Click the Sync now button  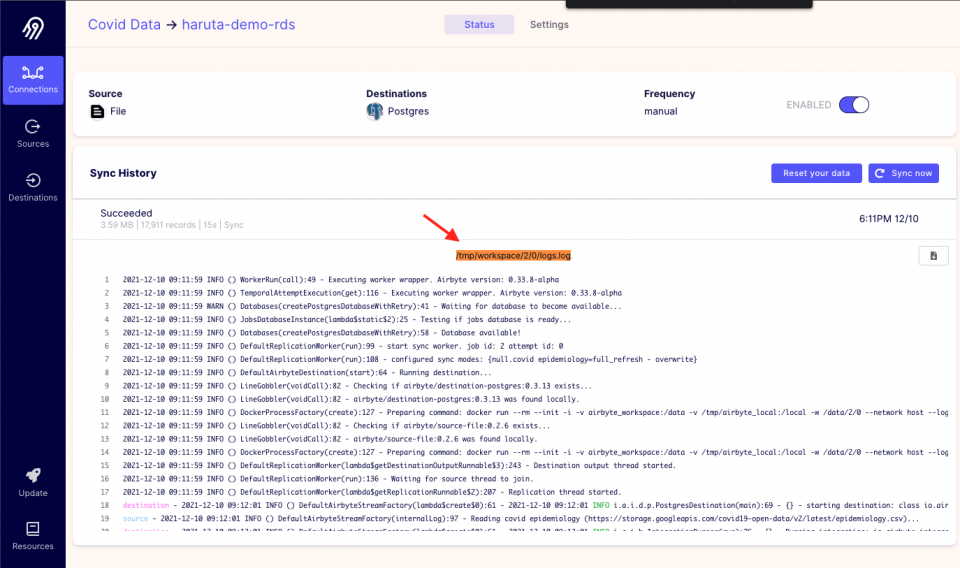coord(904,173)
